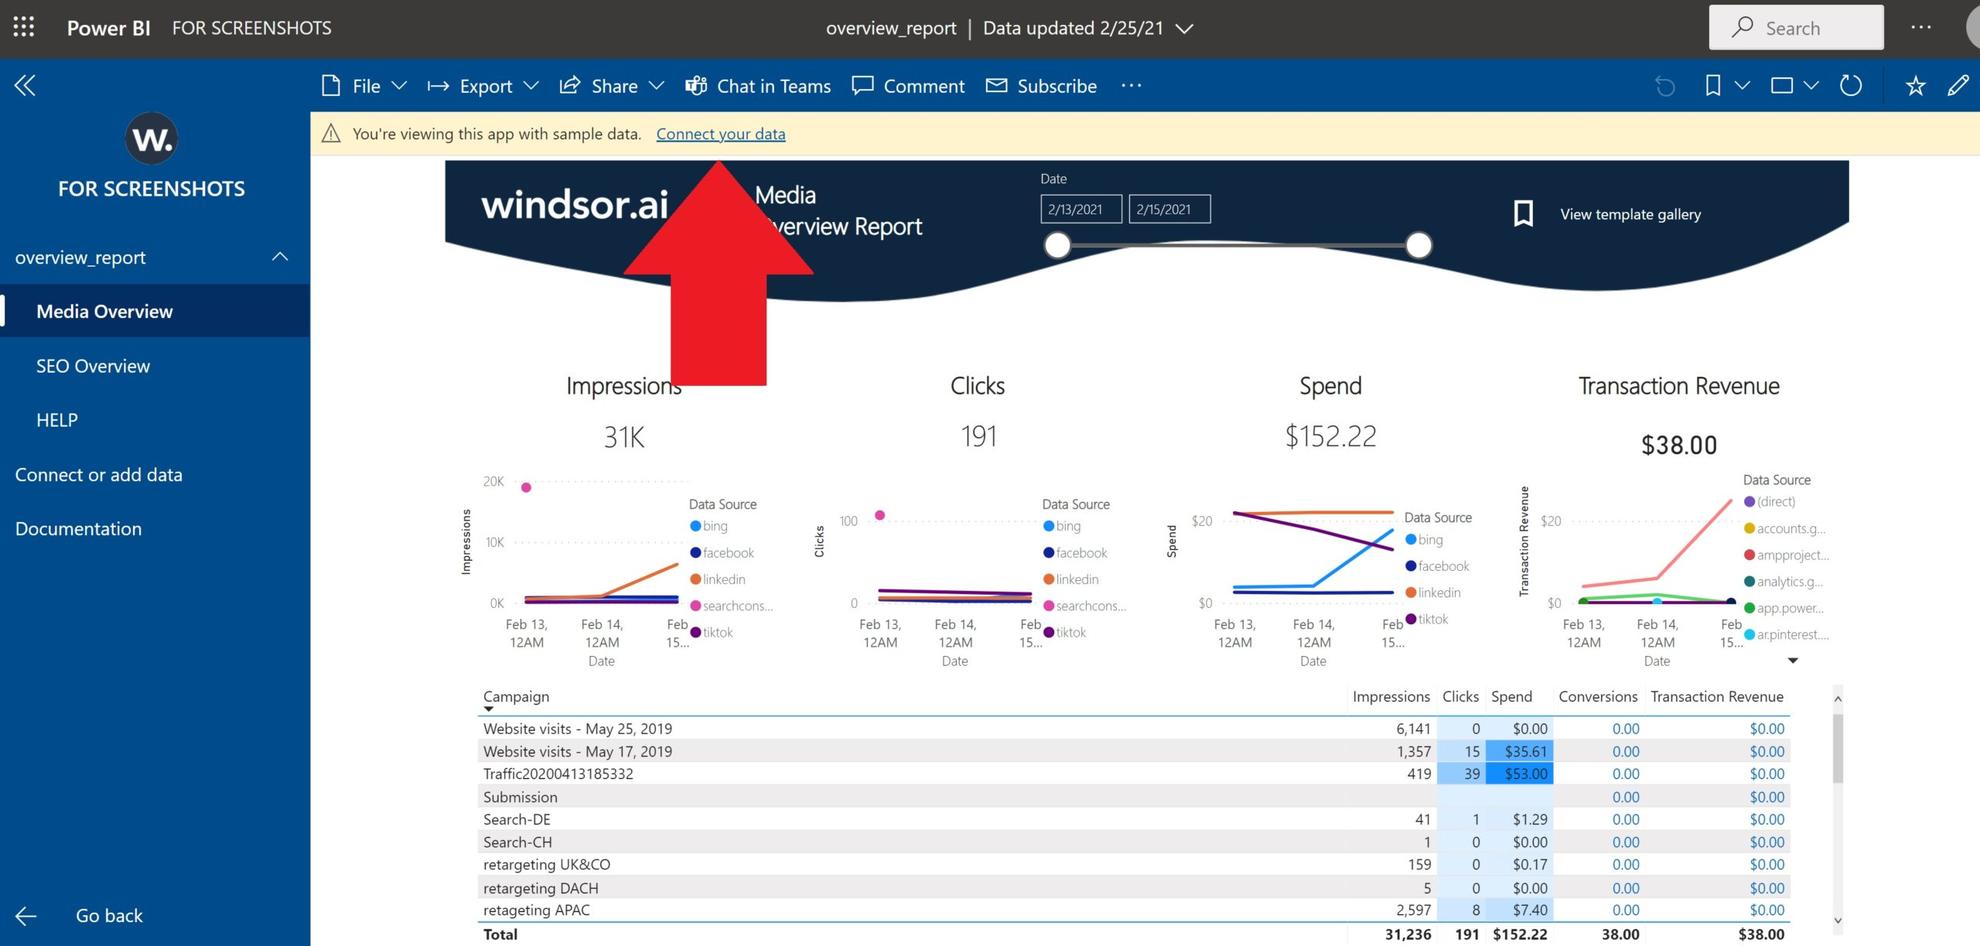
Task: Collapse the overview_report section
Action: [280, 256]
